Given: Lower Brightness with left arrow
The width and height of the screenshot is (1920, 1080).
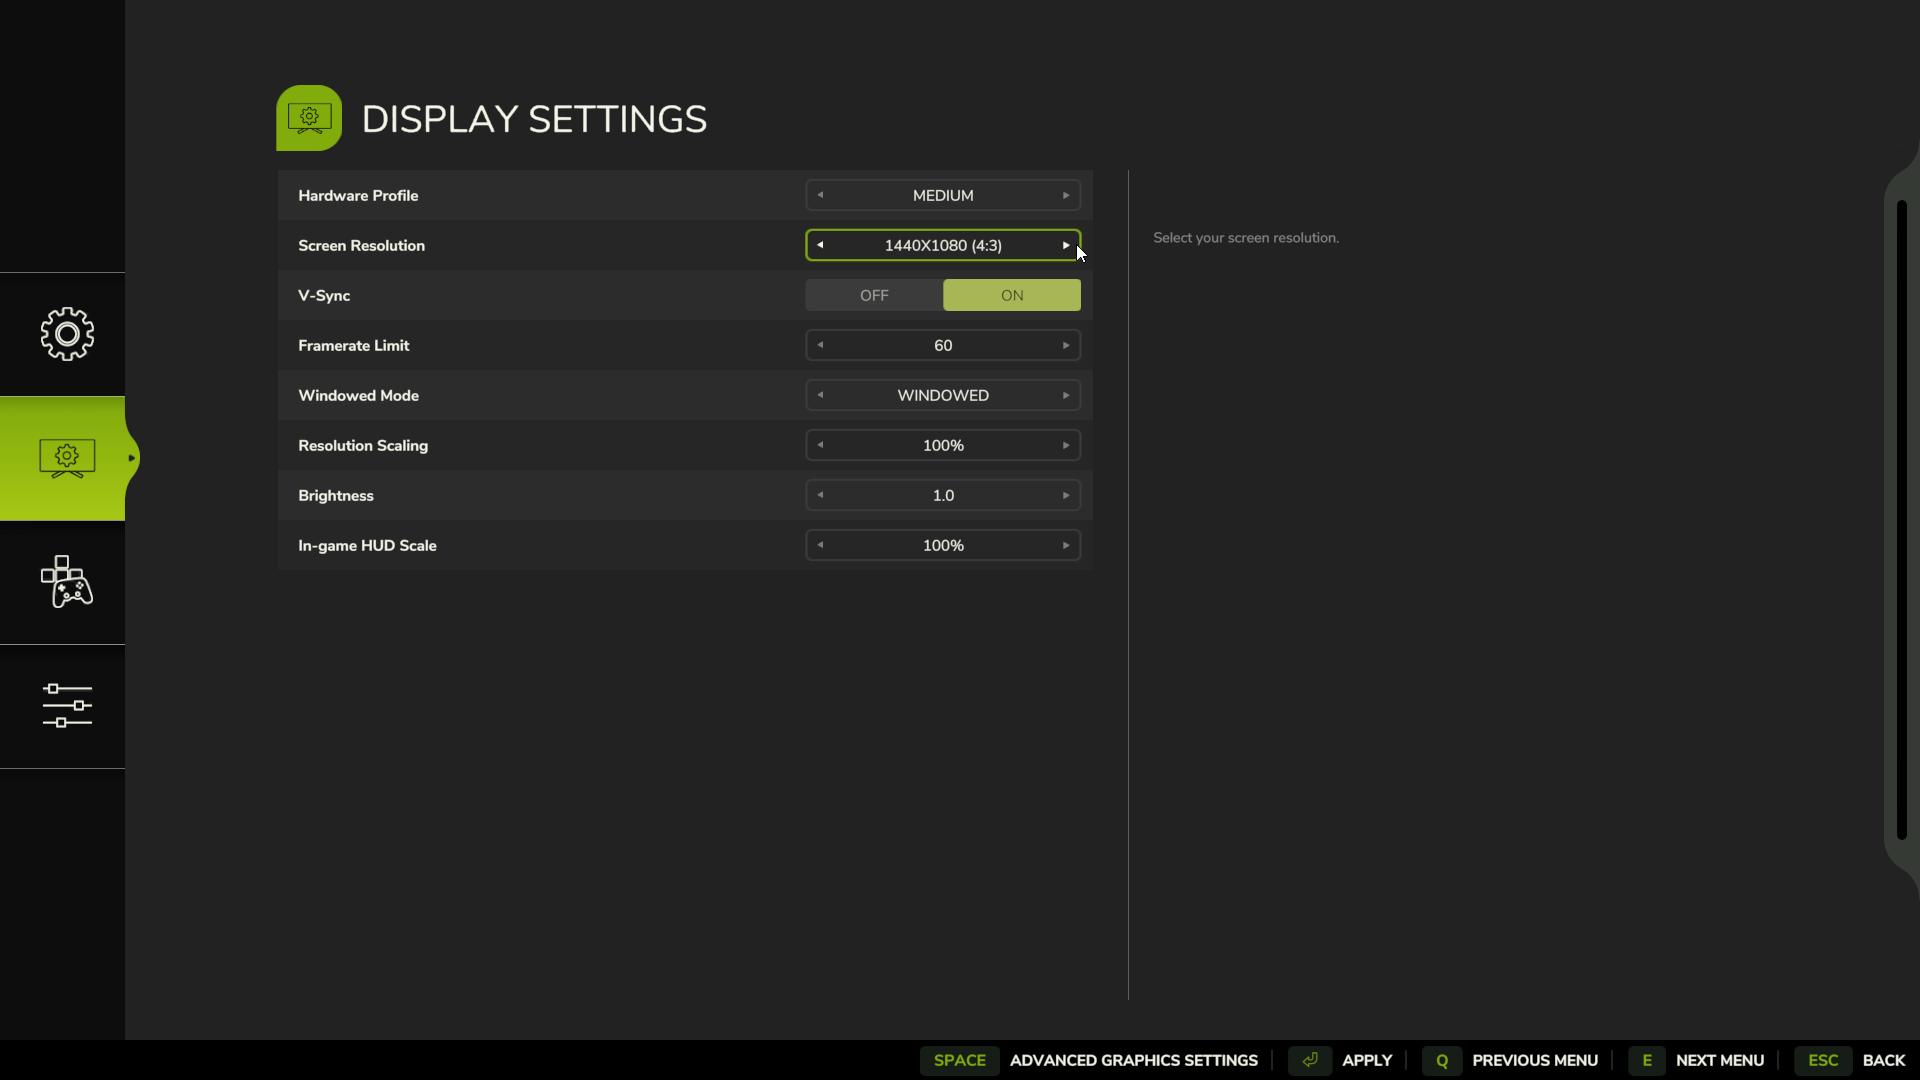Looking at the screenshot, I should coord(820,495).
